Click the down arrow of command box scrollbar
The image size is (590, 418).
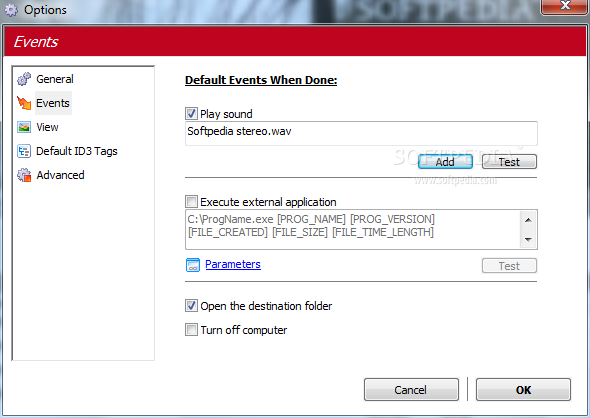click(528, 239)
